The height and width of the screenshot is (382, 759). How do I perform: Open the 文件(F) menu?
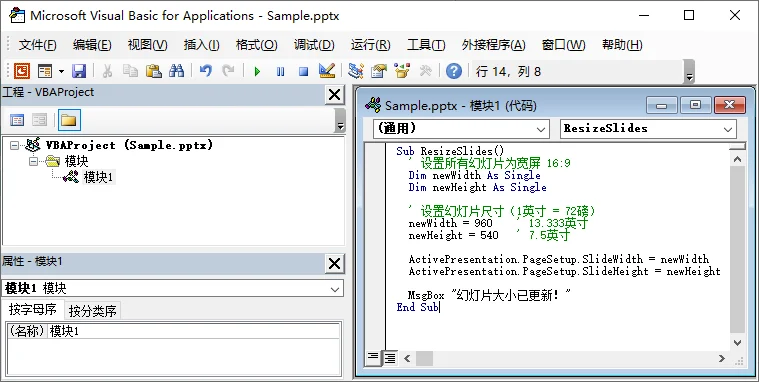coord(37,45)
